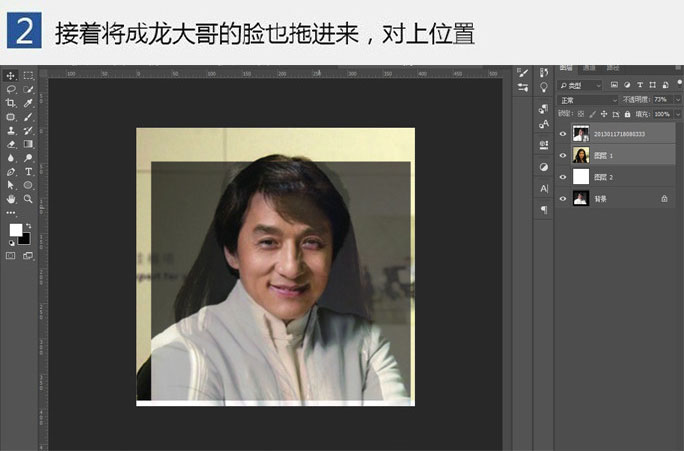Click the white foreground color swatch

(x=16, y=230)
